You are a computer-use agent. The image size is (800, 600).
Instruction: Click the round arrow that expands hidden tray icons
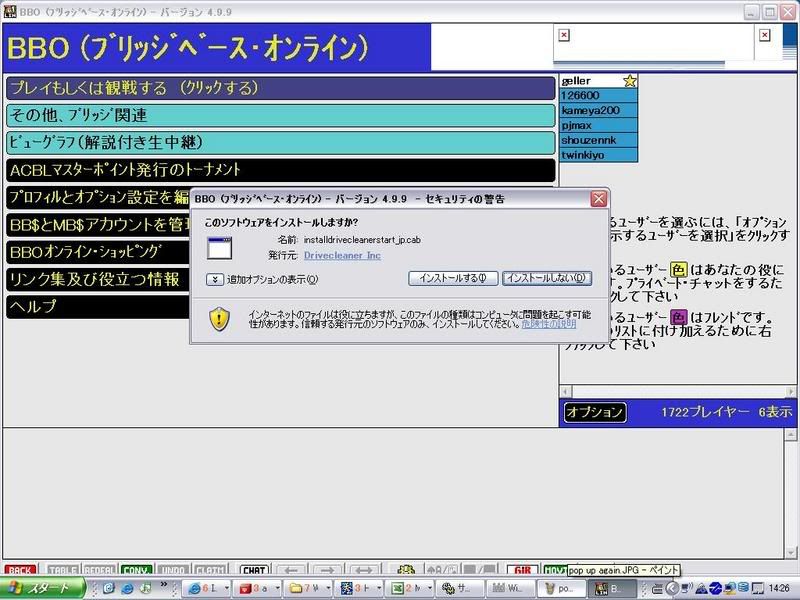point(672,589)
